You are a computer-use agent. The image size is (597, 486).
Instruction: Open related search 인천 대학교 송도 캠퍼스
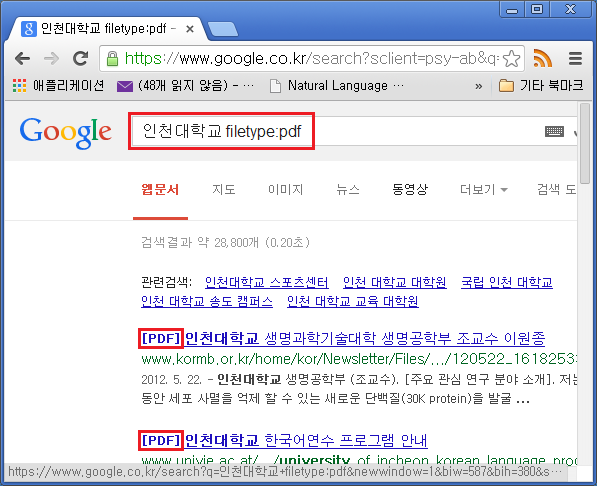coord(207,301)
